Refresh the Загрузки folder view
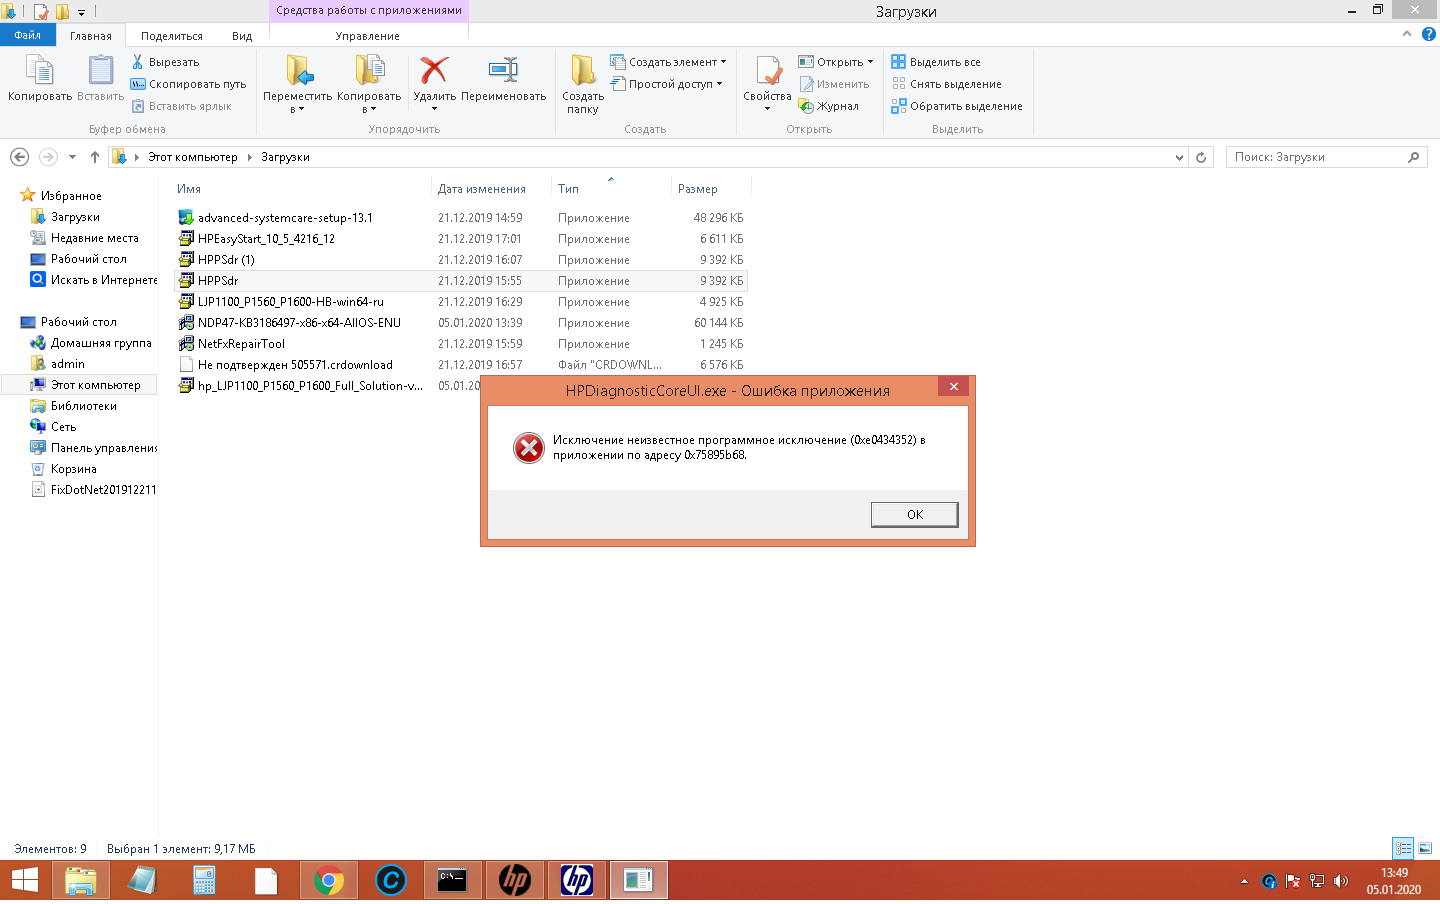 [1202, 157]
